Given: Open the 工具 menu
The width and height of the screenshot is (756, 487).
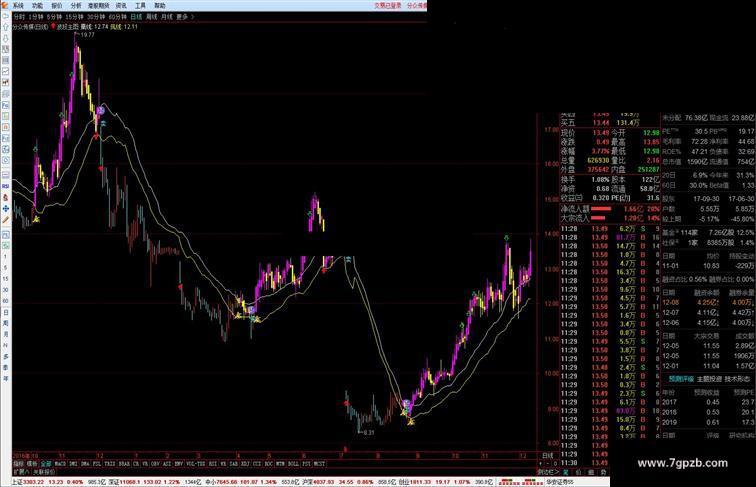Looking at the screenshot, I should (140, 6).
